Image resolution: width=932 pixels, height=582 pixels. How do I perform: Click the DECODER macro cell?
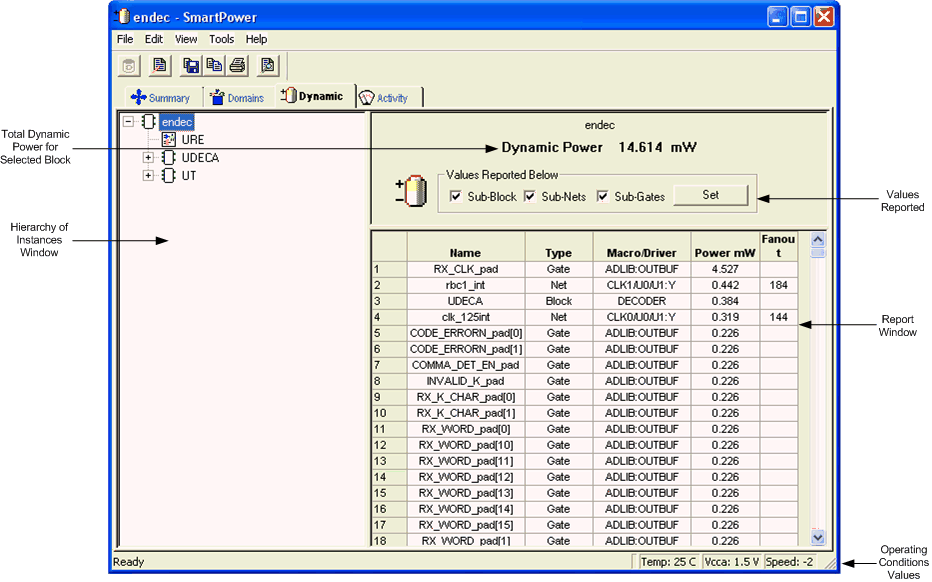coord(641,301)
